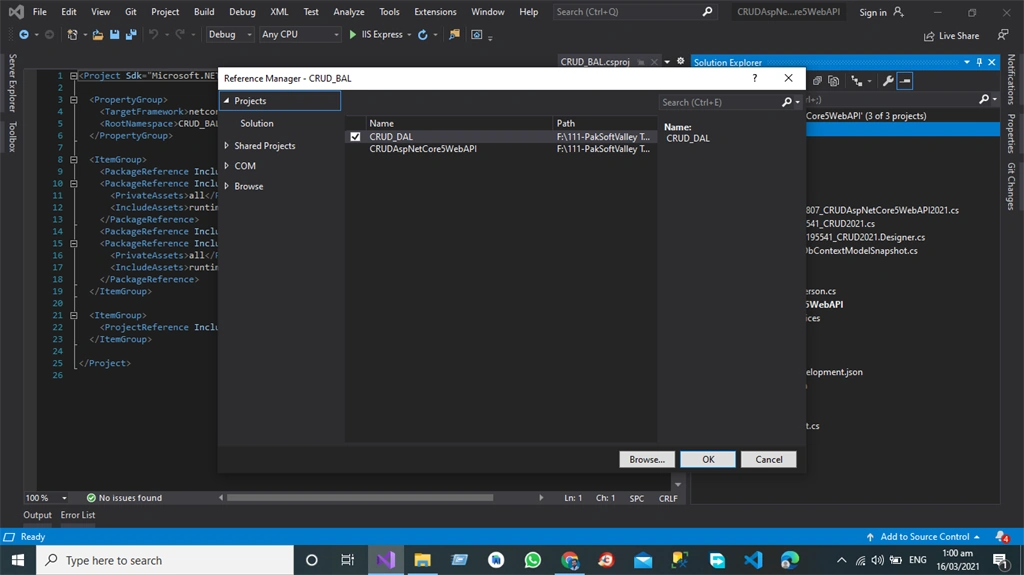Open the Reference Manager search options arrow
Screen dimensions: 1024x575
point(797,102)
